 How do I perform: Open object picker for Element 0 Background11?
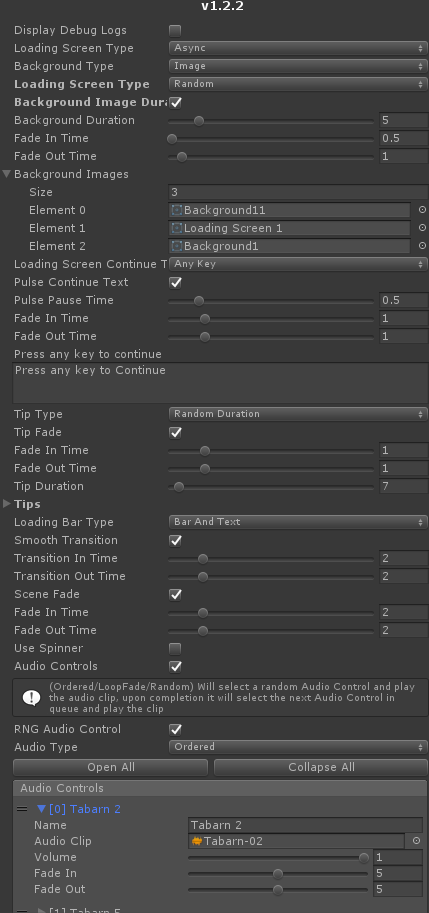(x=423, y=210)
